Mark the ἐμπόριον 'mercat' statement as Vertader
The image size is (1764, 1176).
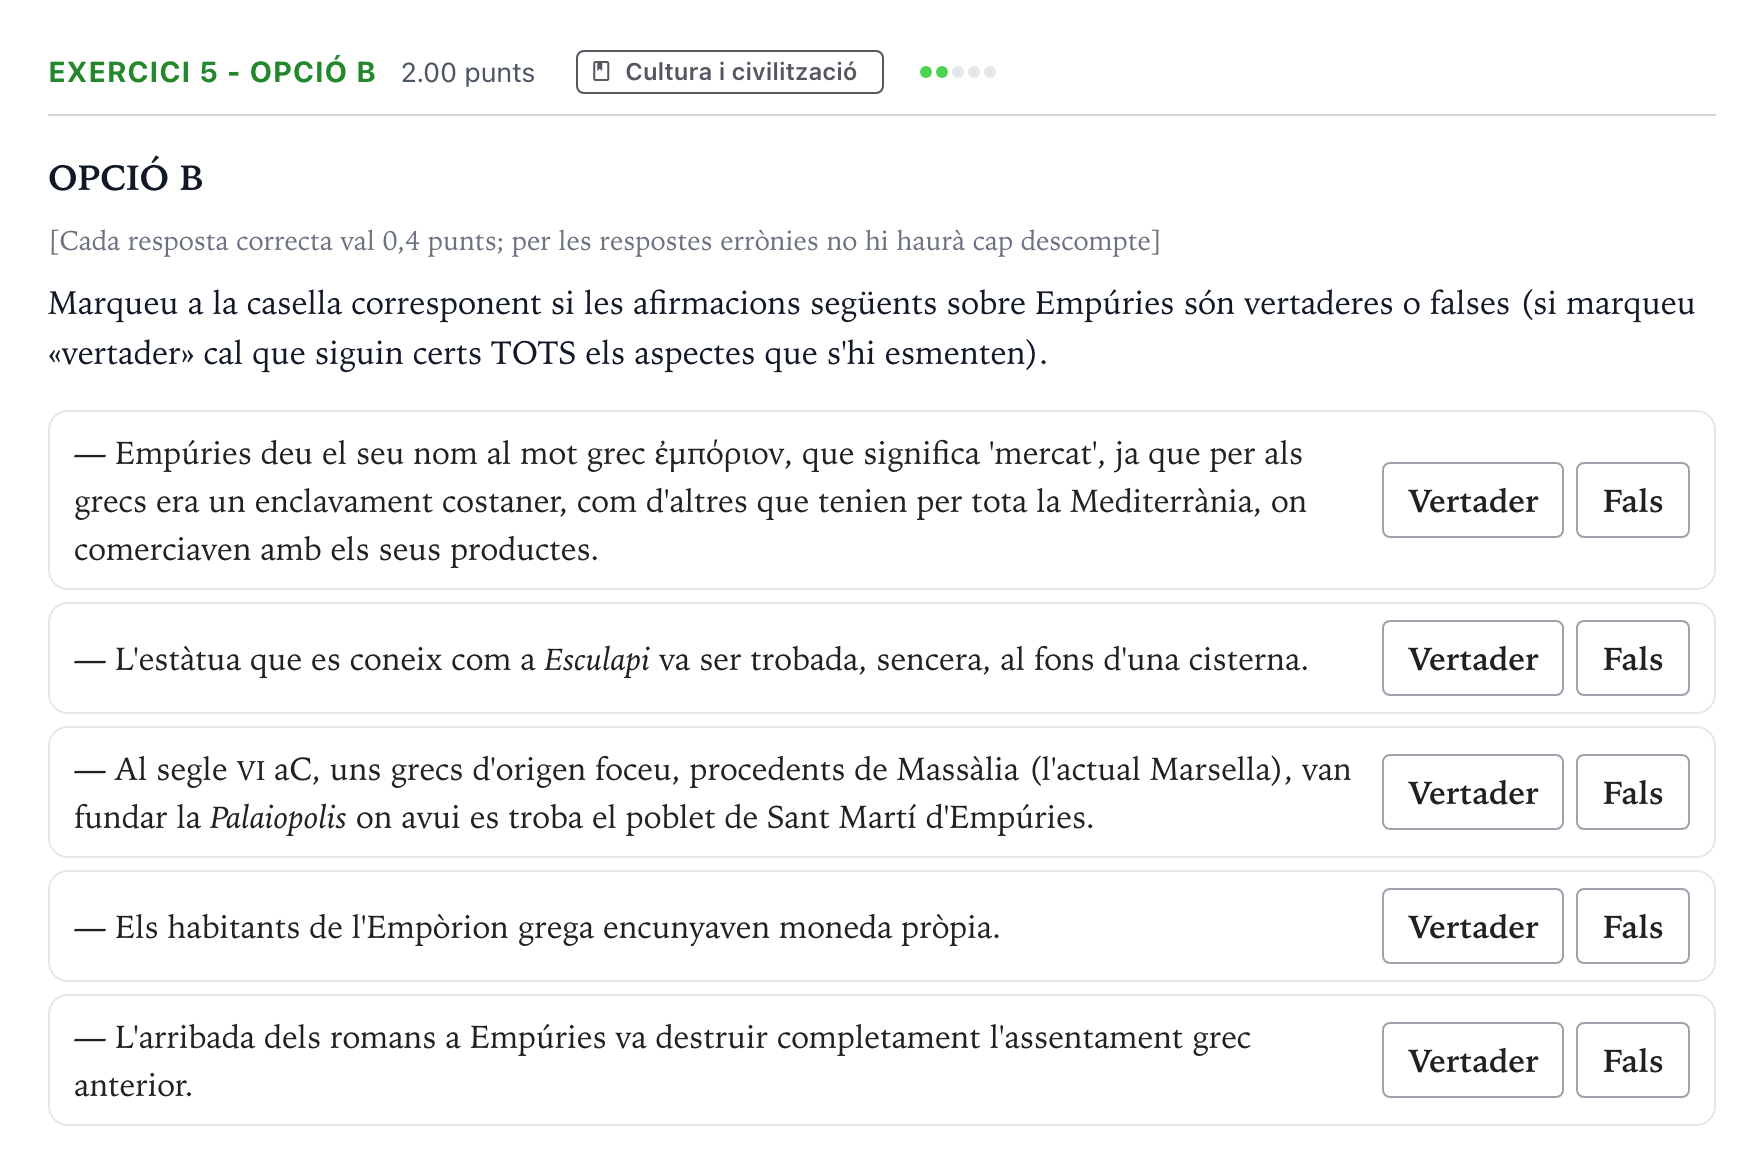[x=1472, y=500]
